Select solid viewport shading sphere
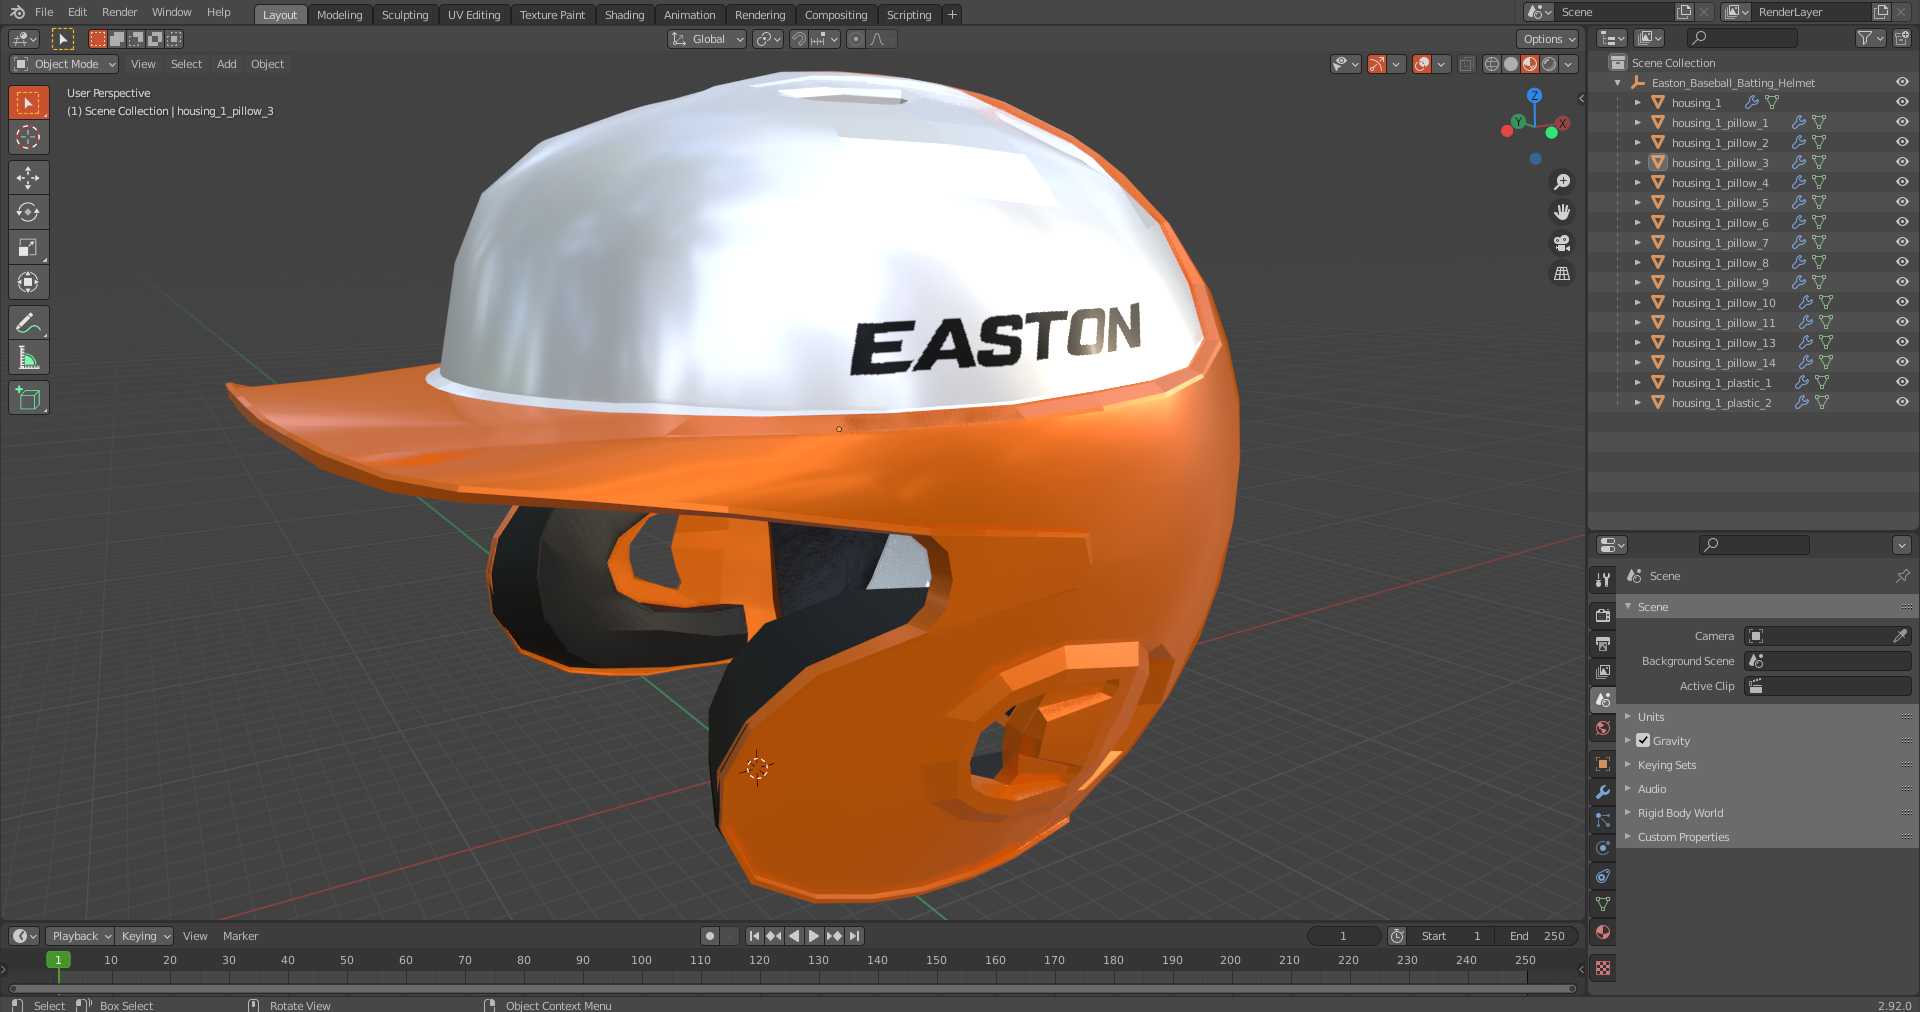1920x1012 pixels. click(x=1511, y=64)
